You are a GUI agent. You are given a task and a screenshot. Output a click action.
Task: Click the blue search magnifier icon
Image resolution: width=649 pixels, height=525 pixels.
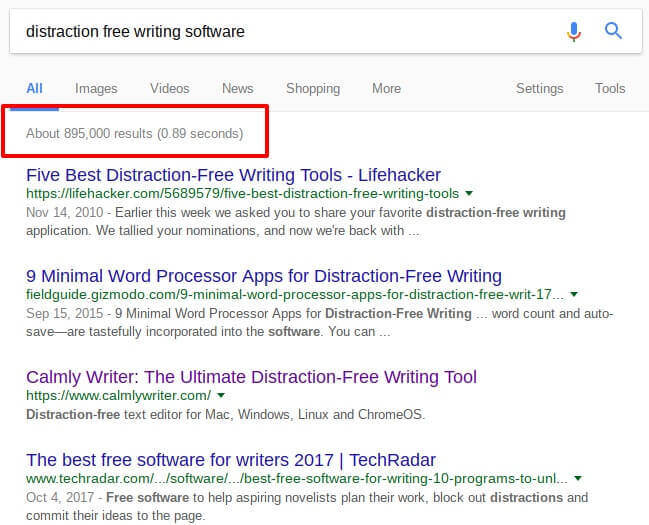click(x=613, y=31)
